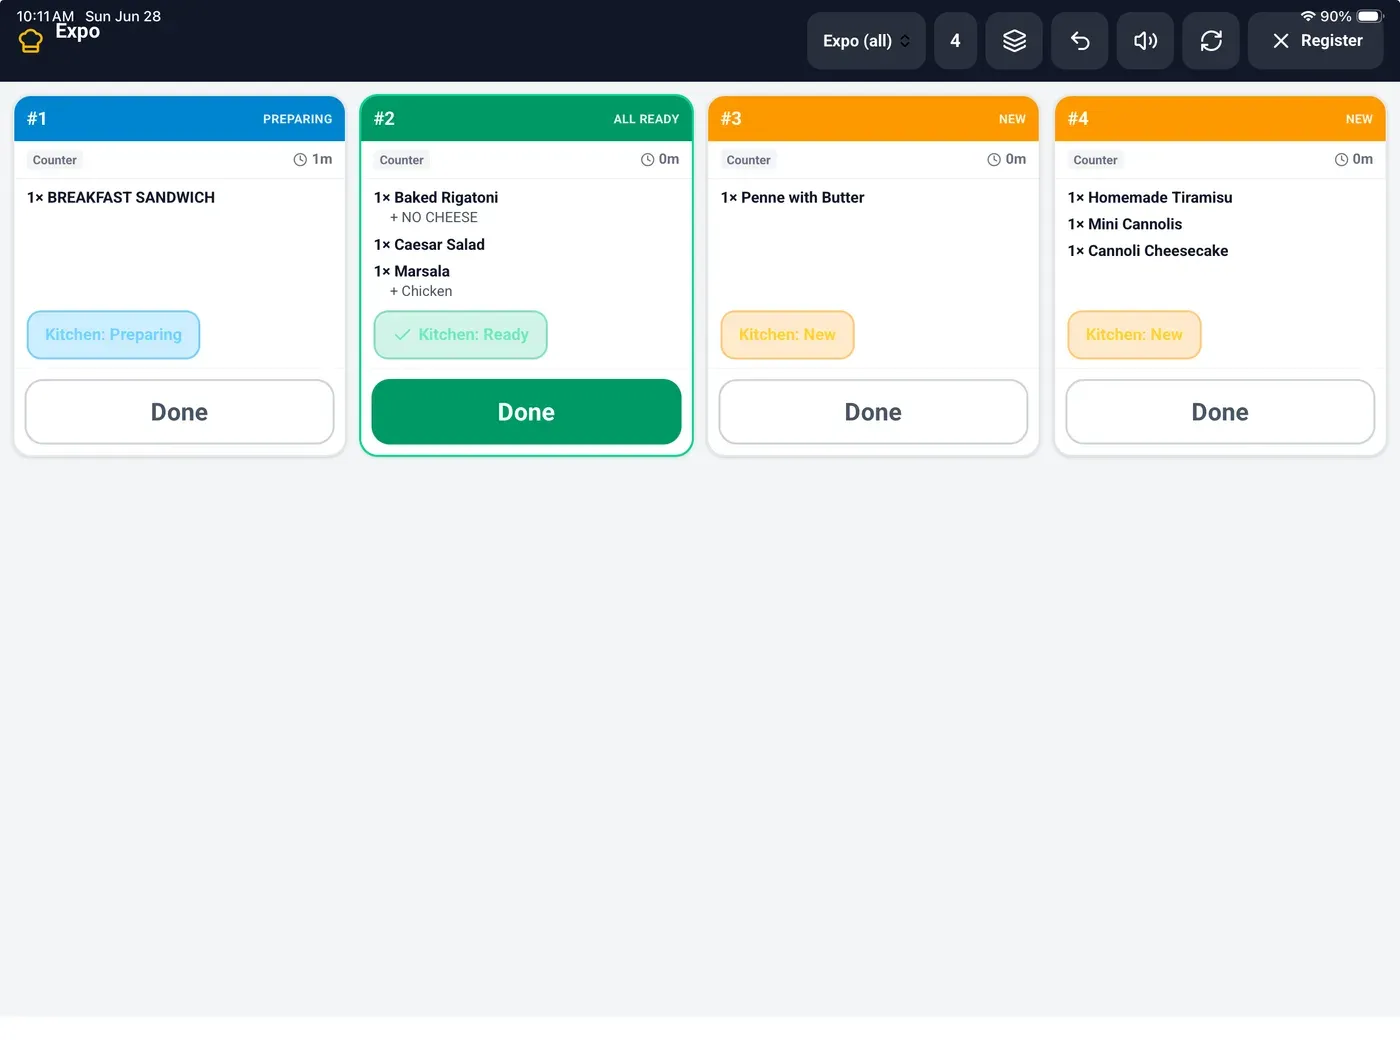1400x1049 pixels.
Task: Mark order #4 as Done
Action: 1220,412
